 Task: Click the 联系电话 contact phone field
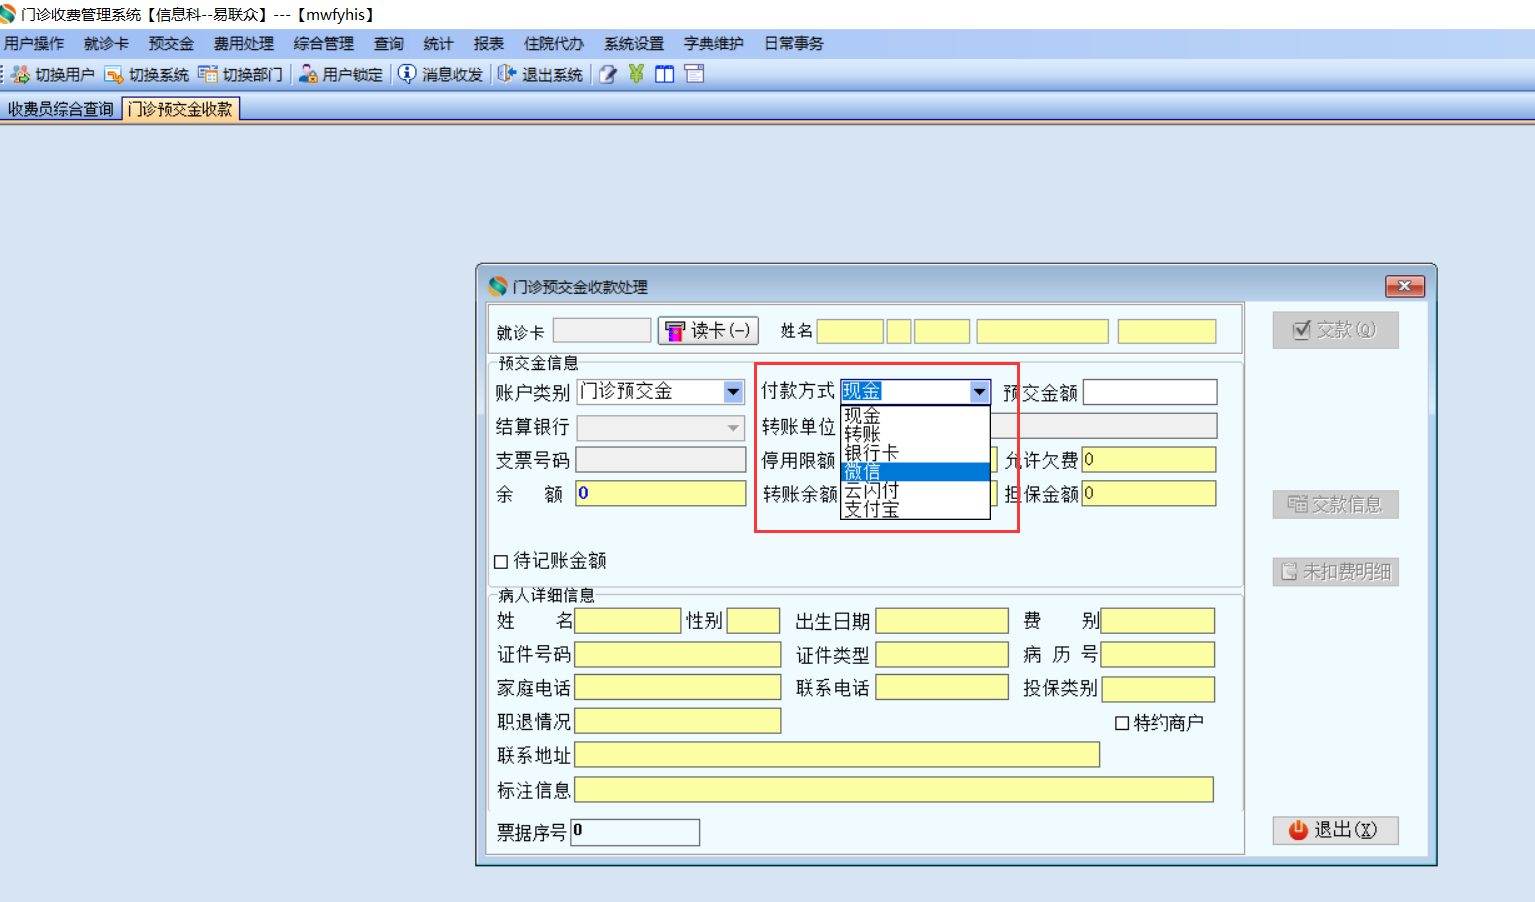(x=942, y=687)
